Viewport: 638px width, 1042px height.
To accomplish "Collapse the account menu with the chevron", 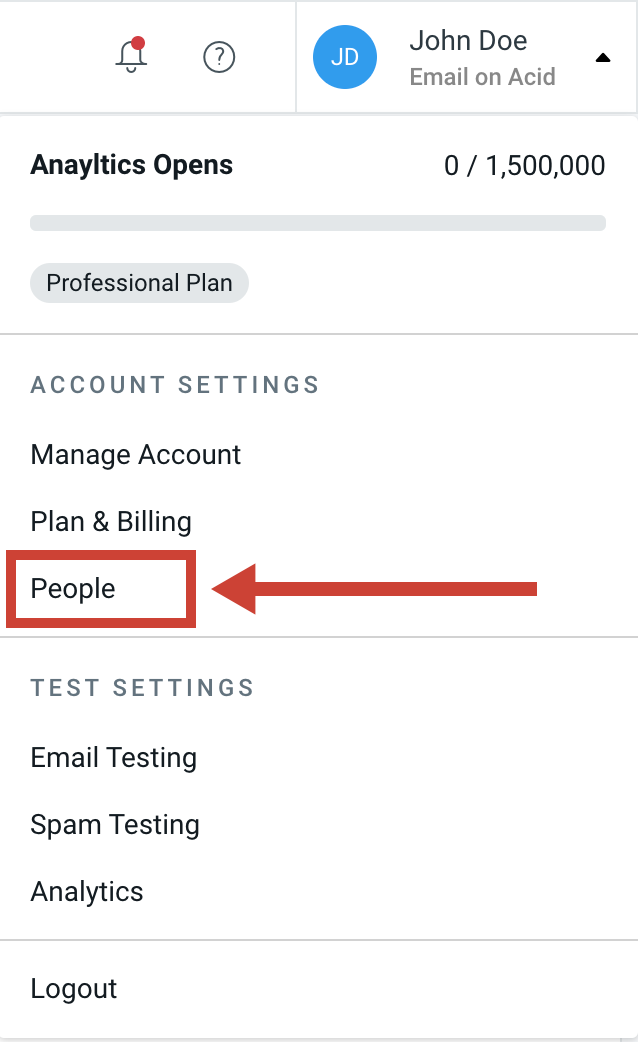I will pos(603,59).
